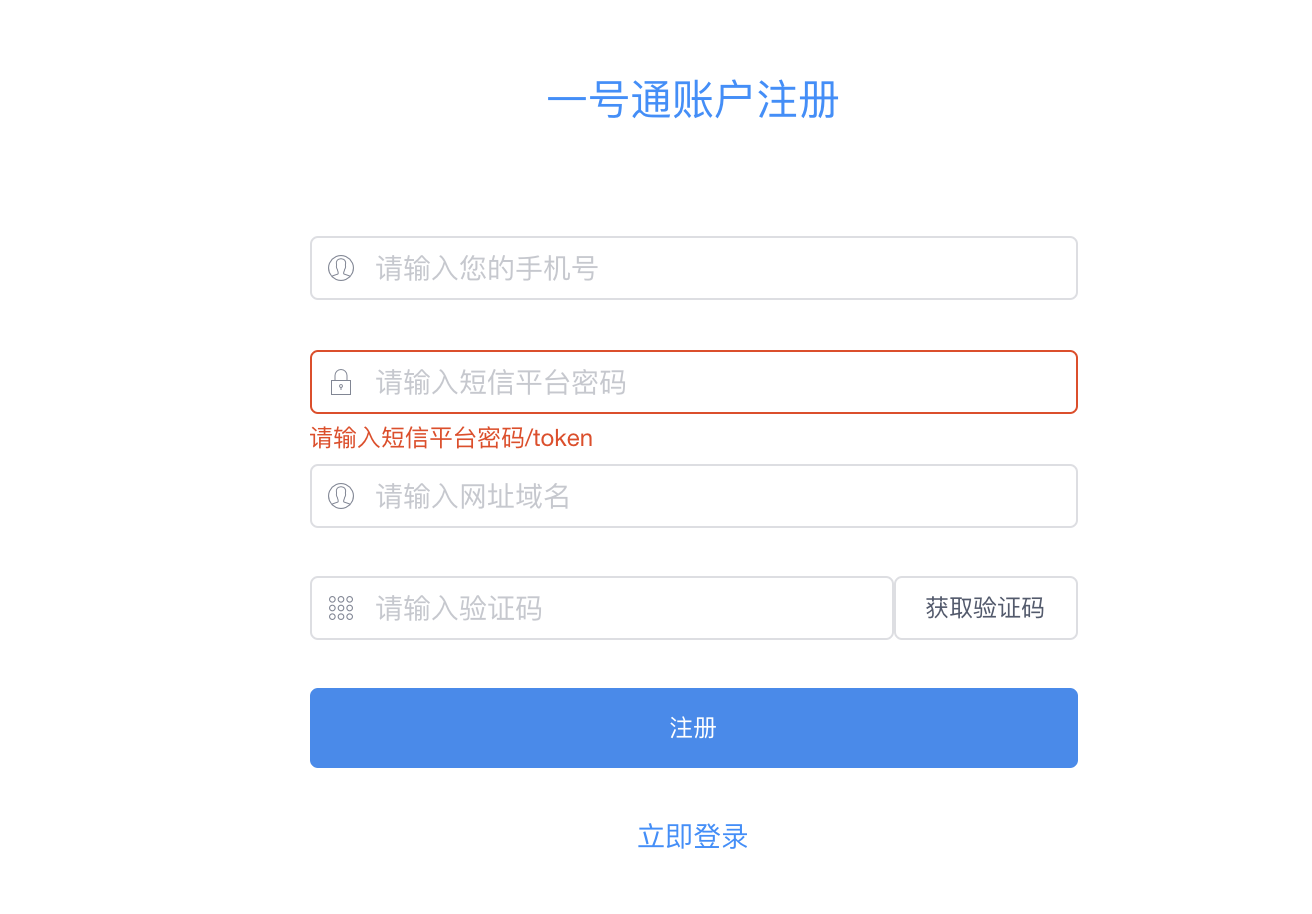Focus the red-outlined 请输入短信平台密码 password input
Viewport: 1312px width, 914px height.
click(x=694, y=382)
